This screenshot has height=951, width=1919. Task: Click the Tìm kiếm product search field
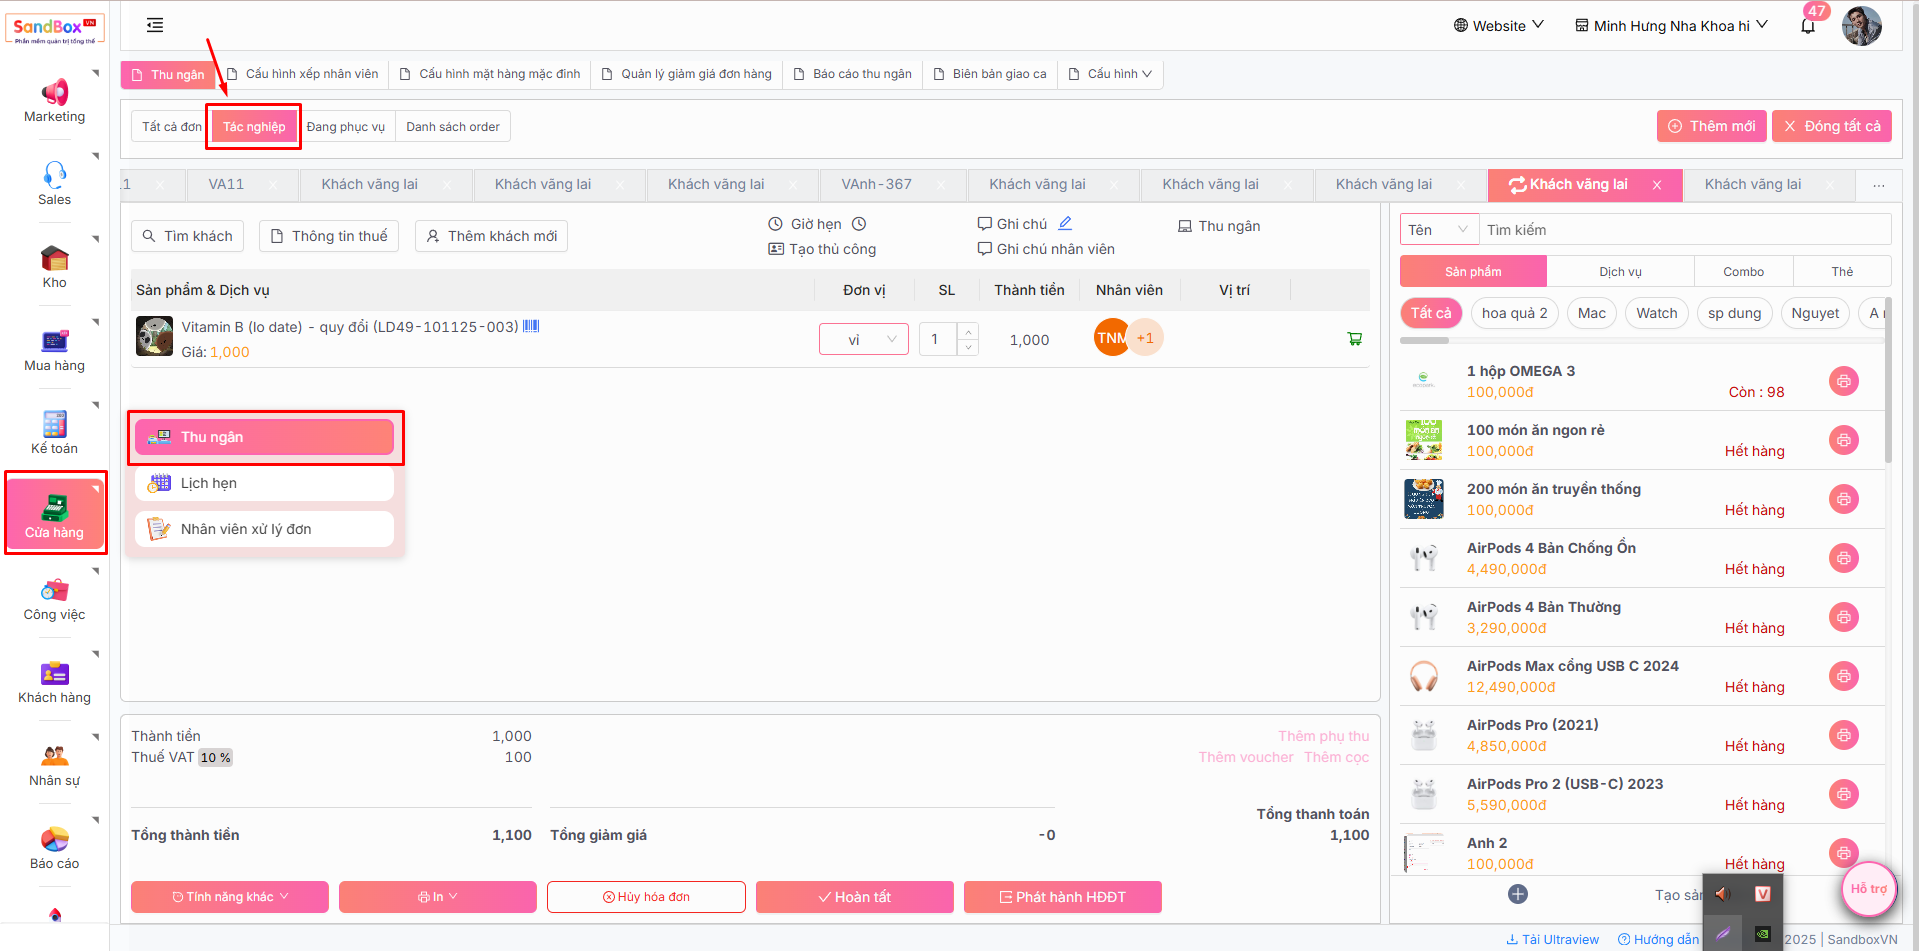click(1685, 230)
